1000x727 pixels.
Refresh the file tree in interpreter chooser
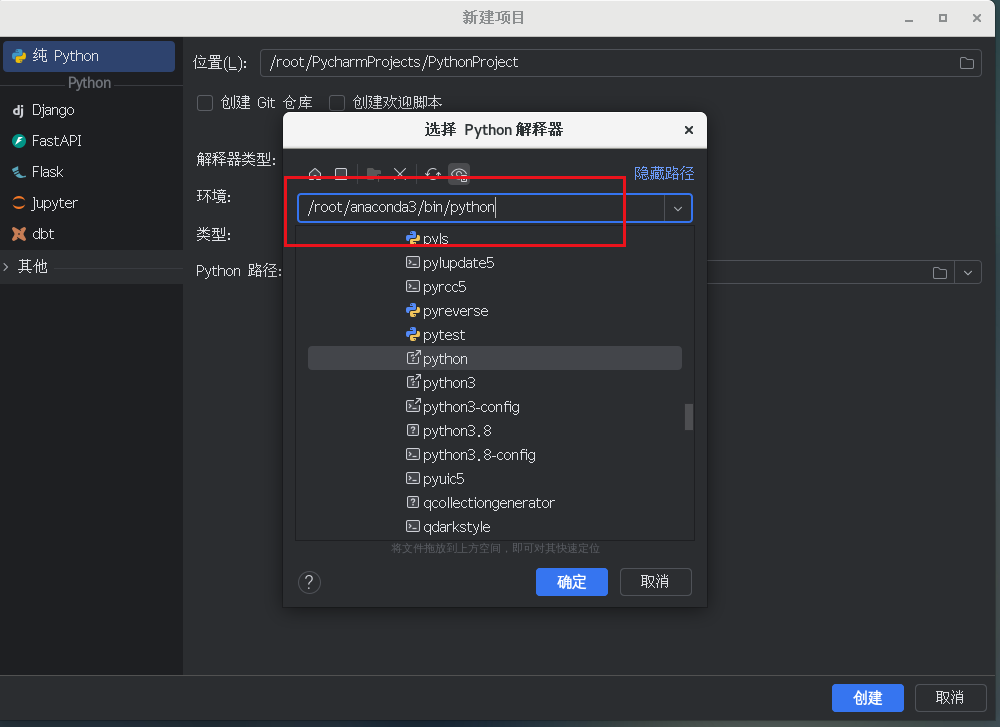(433, 173)
